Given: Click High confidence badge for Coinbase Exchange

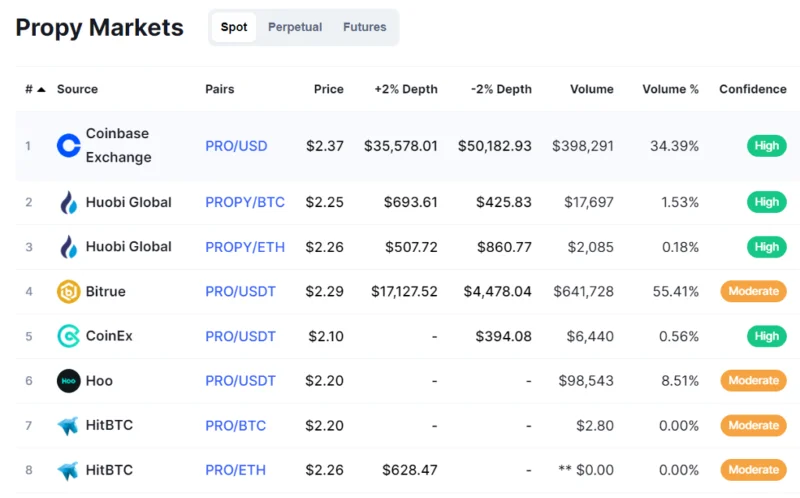Looking at the screenshot, I should coord(766,146).
